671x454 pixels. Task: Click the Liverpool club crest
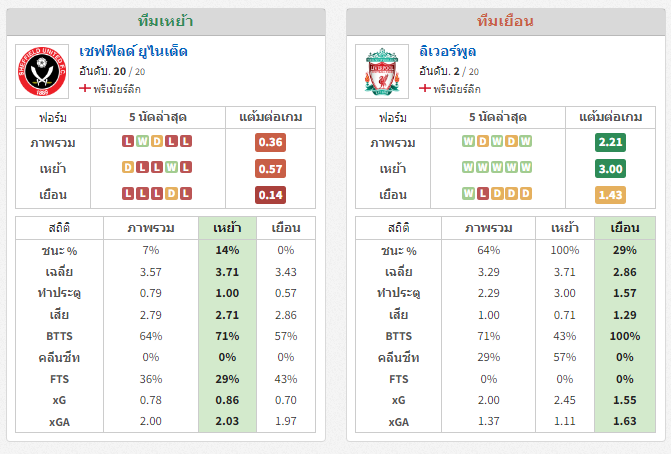click(382, 71)
